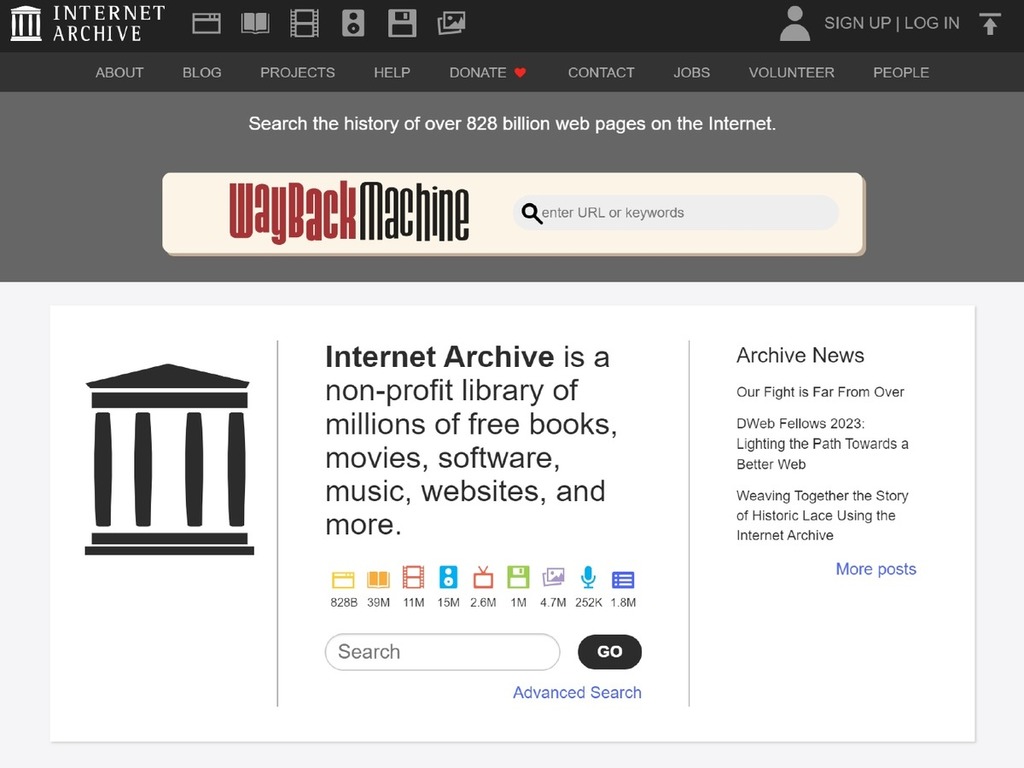Select the 4.7M images icon

click(553, 578)
